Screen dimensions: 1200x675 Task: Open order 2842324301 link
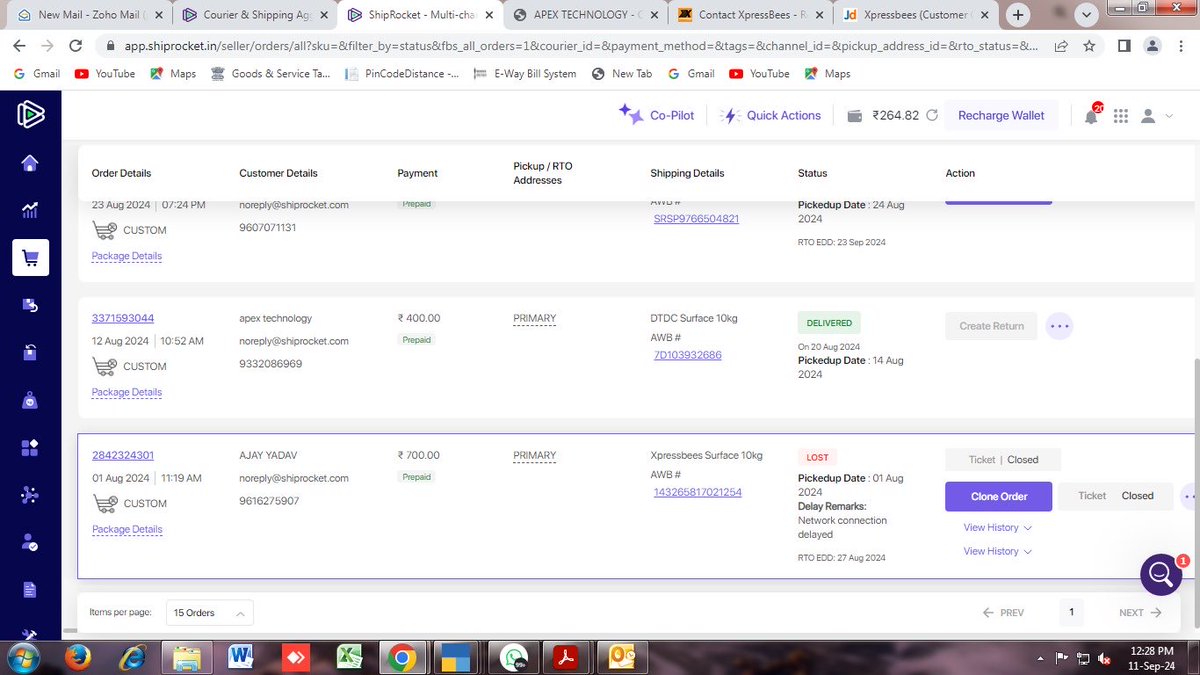tap(123, 455)
